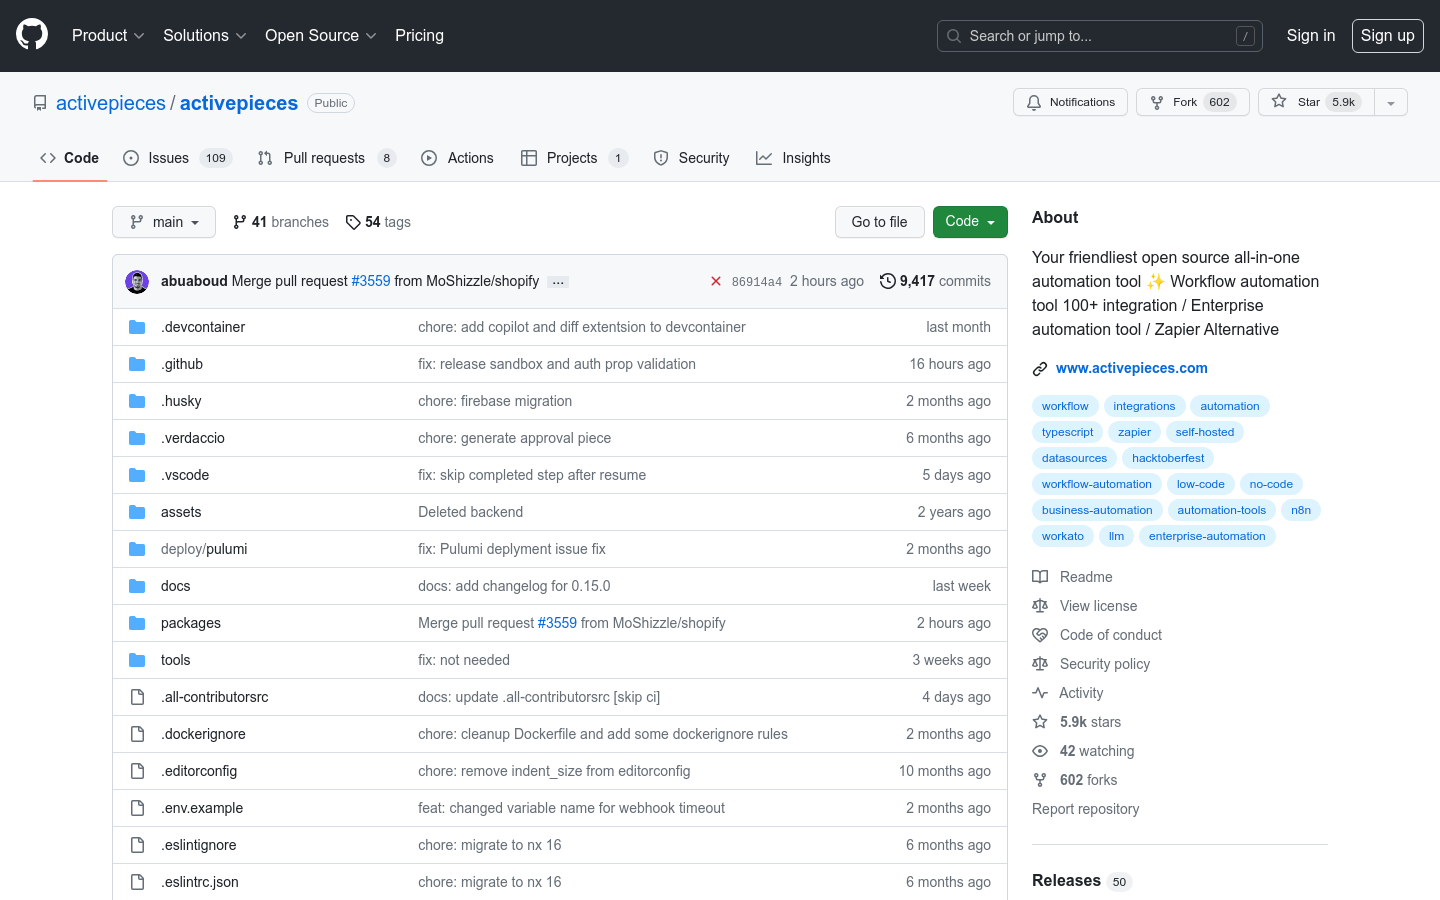Viewport: 1440px width, 900px height.
Task: Select the workflow topic tag
Action: tap(1065, 406)
